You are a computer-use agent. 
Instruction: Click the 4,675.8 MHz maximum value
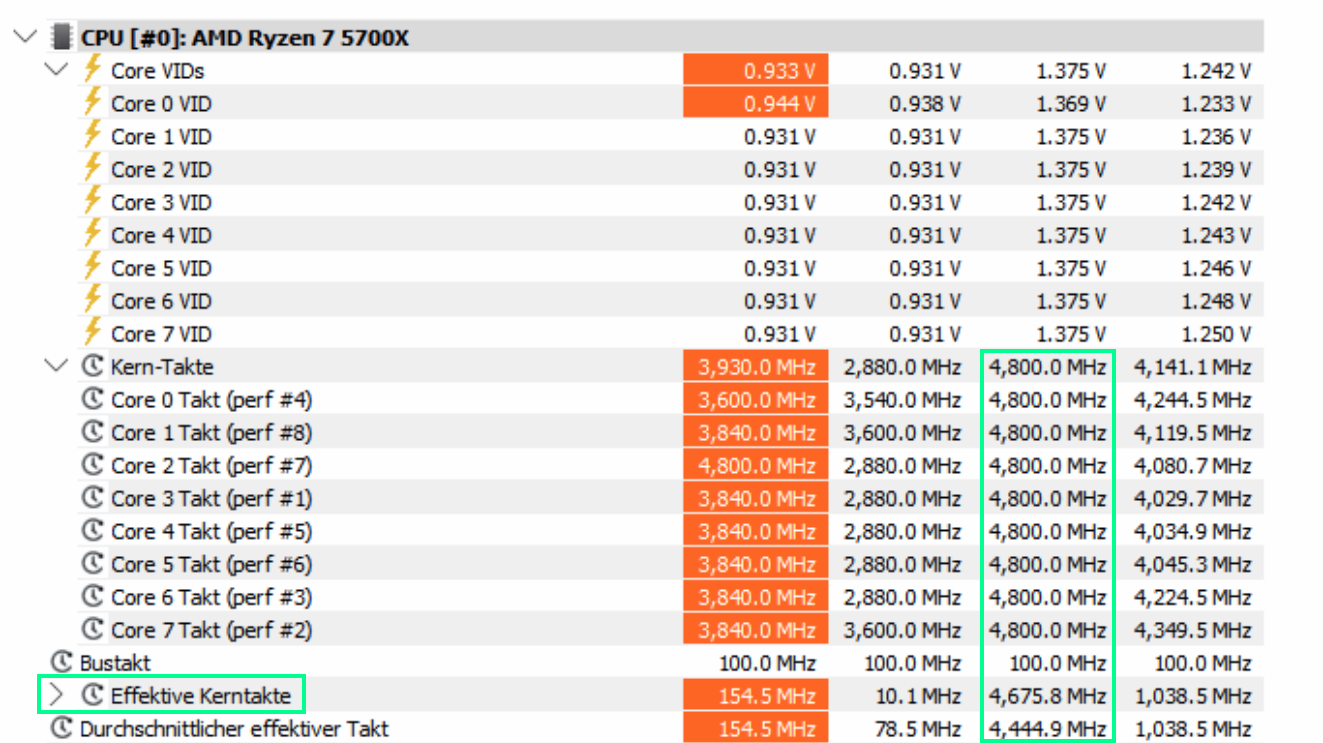1048,696
